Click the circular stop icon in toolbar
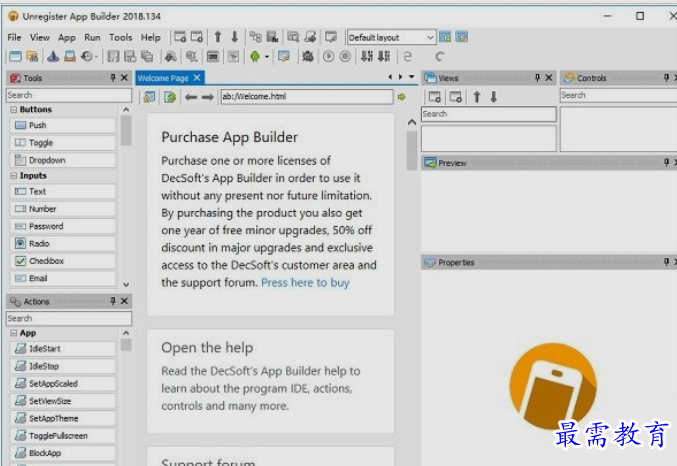 click(345, 57)
